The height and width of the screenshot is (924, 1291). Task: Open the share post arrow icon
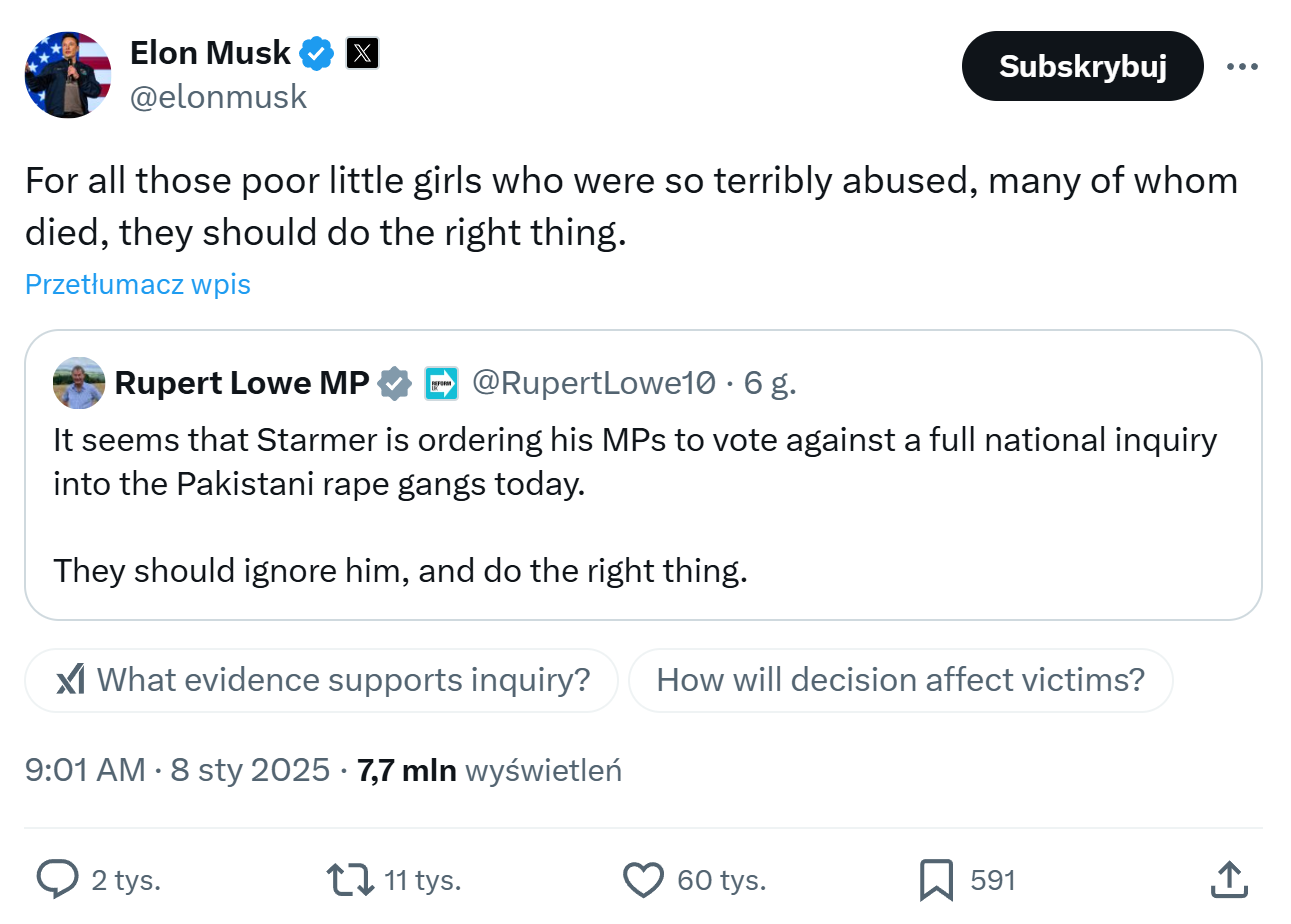point(1228,880)
